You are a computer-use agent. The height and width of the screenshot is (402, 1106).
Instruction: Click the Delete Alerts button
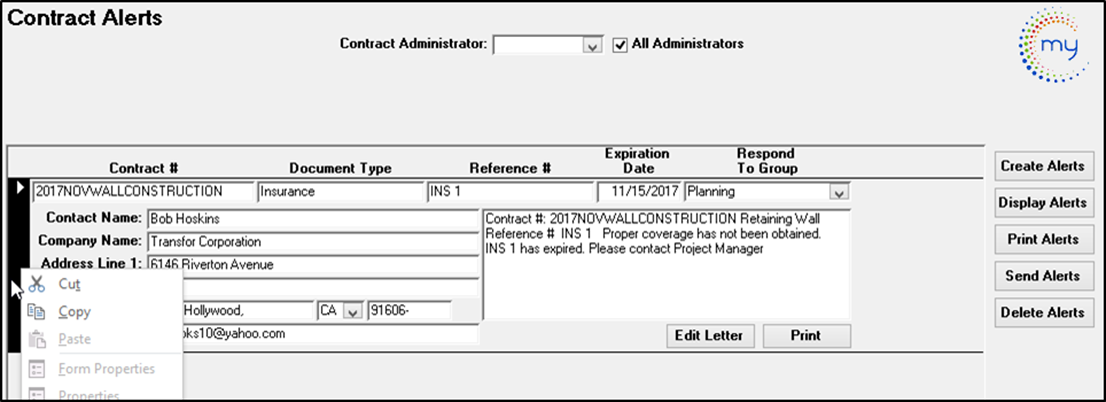[1042, 312]
